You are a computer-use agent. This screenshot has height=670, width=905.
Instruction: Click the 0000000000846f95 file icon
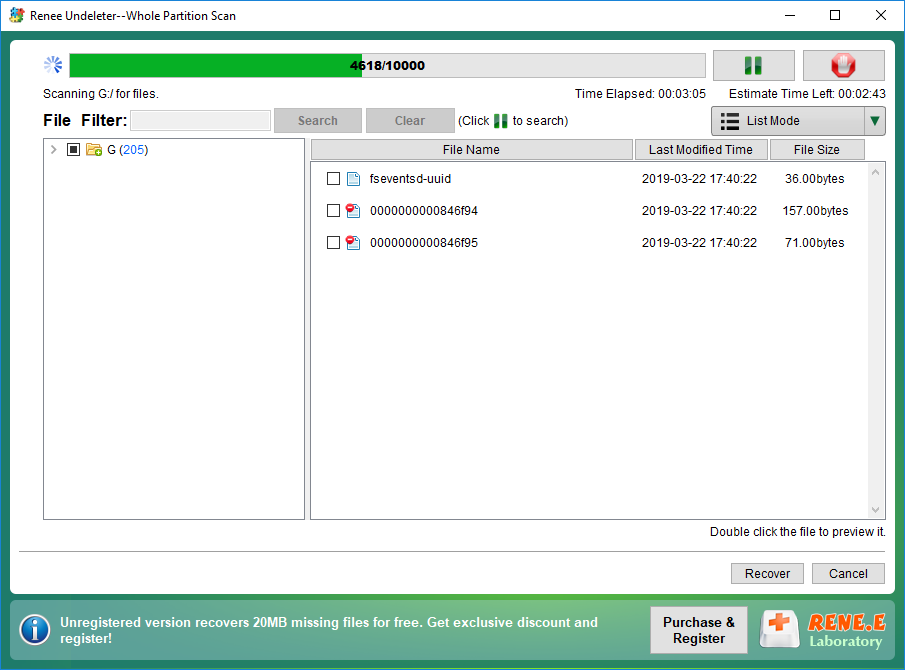[353, 243]
